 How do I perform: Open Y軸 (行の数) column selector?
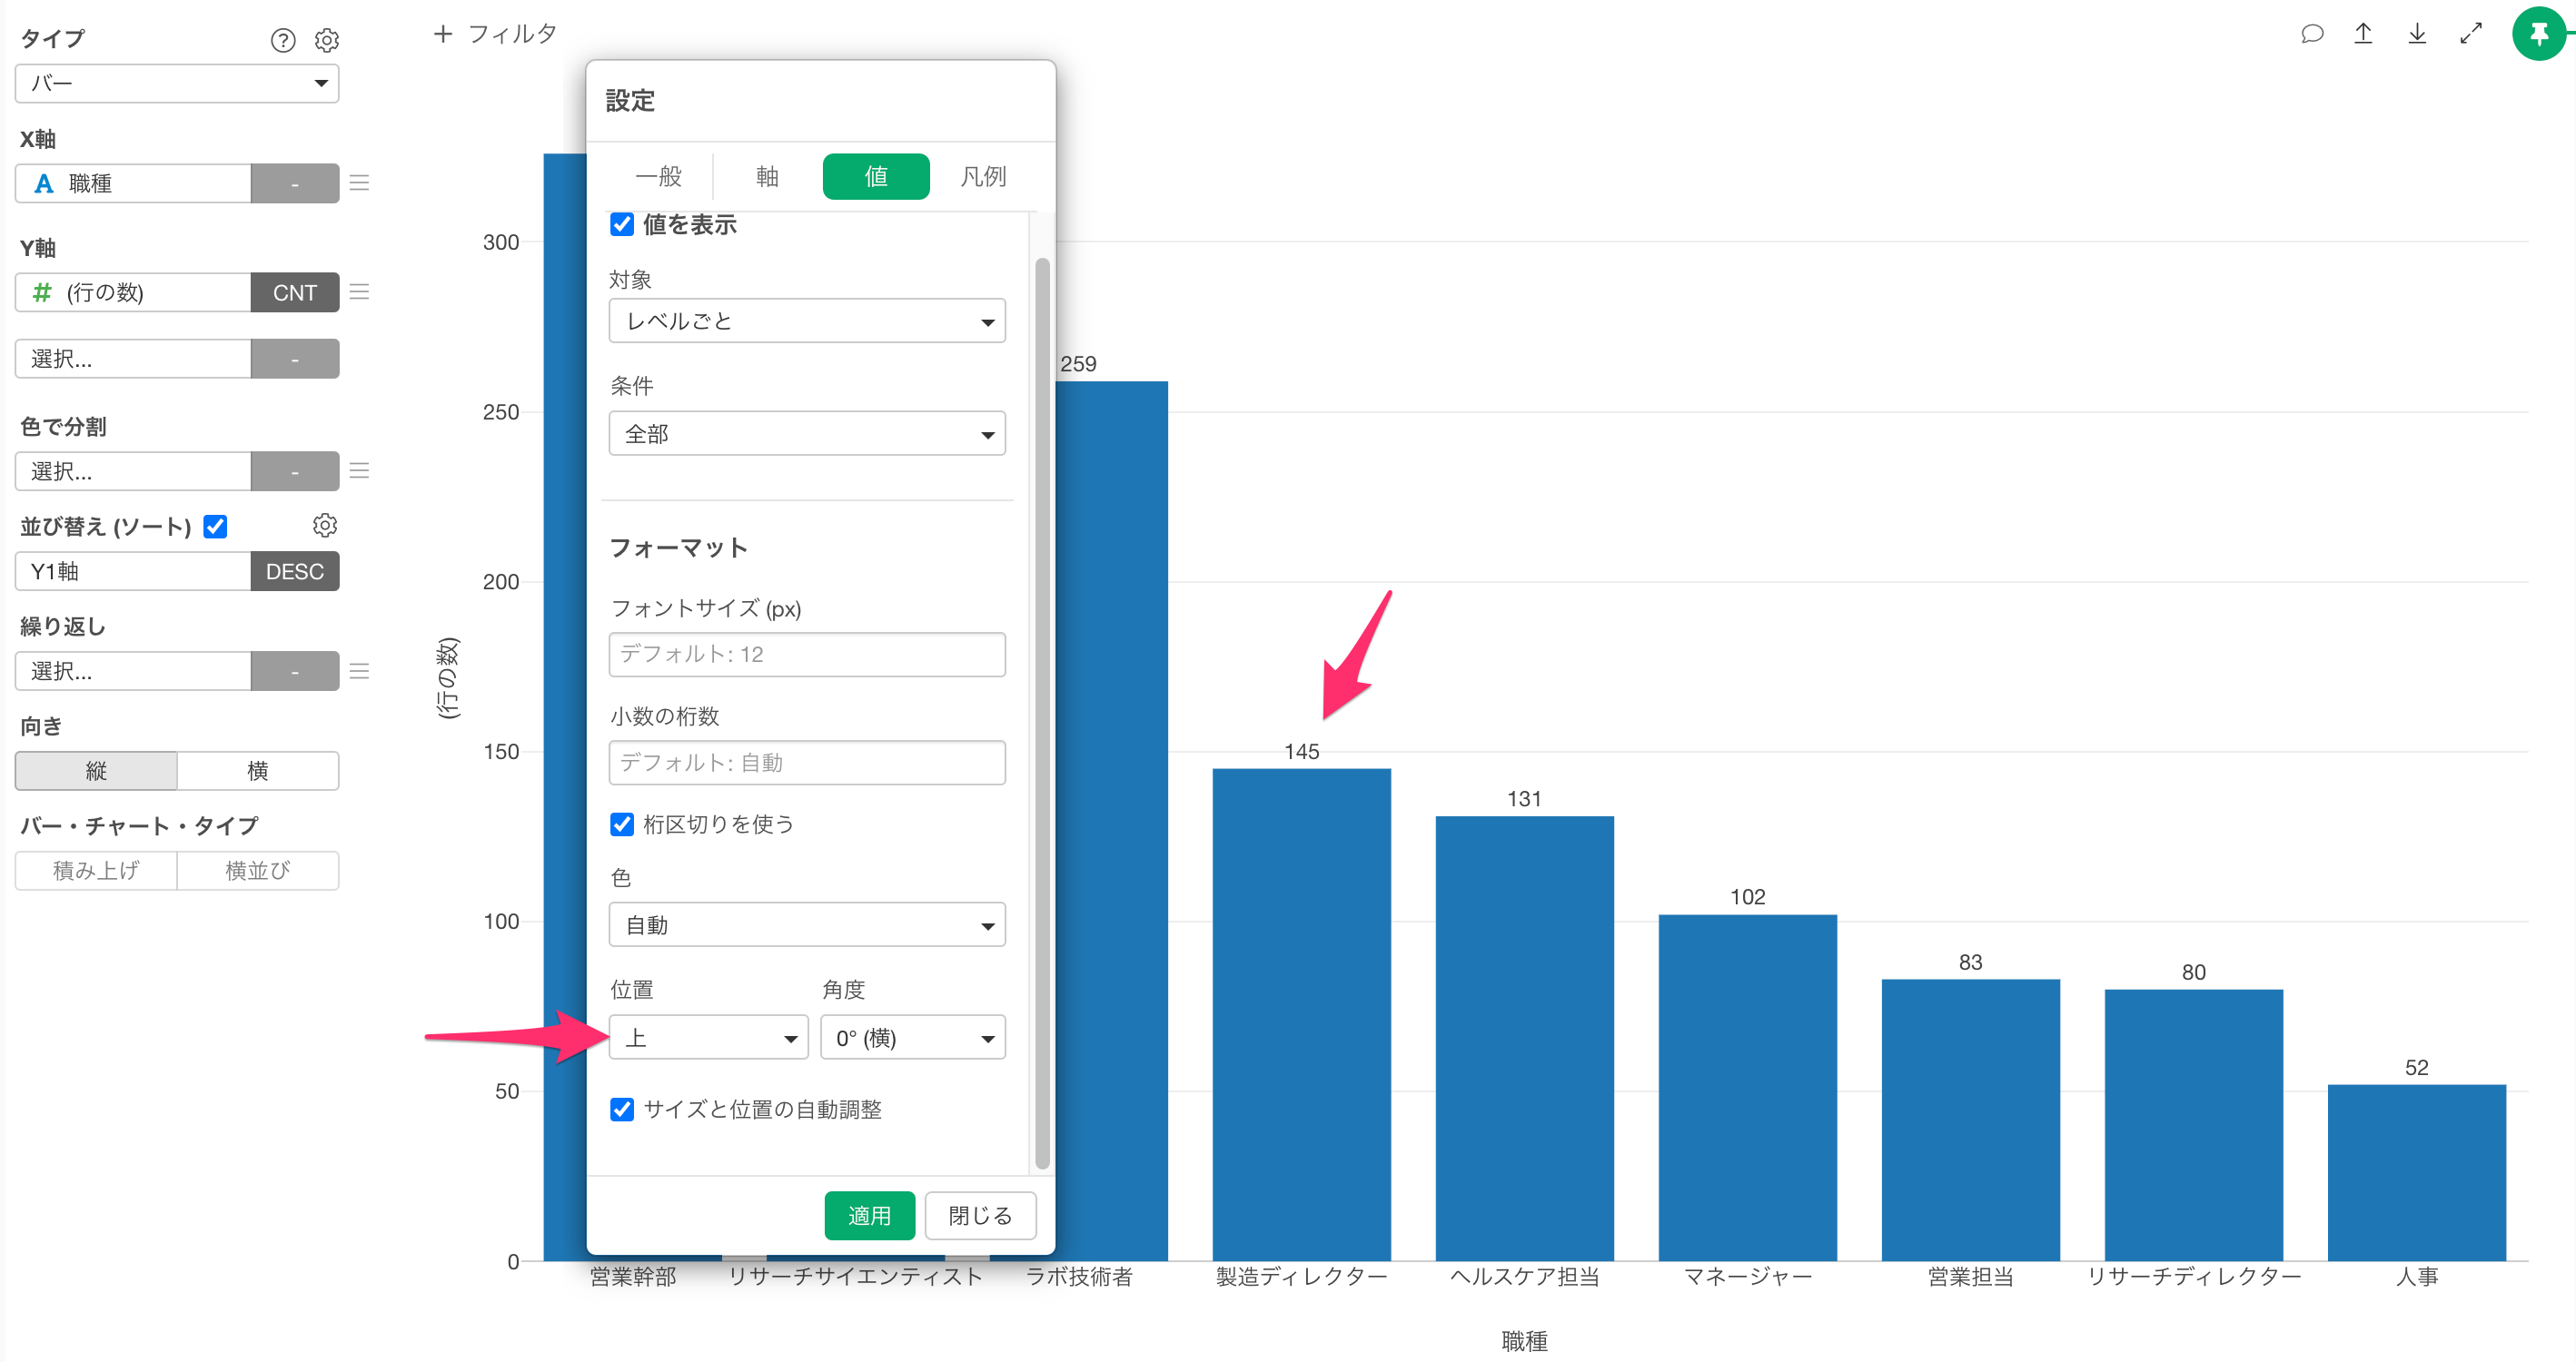133,292
